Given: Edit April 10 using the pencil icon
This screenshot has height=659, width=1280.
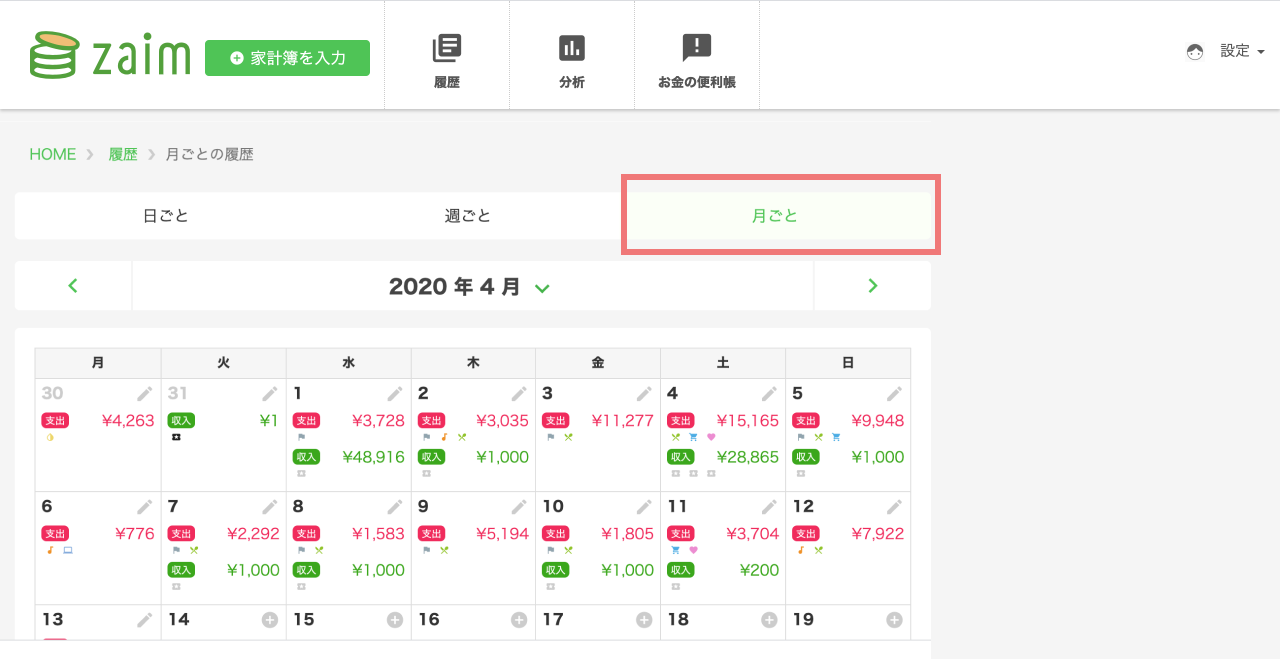Looking at the screenshot, I should [644, 507].
